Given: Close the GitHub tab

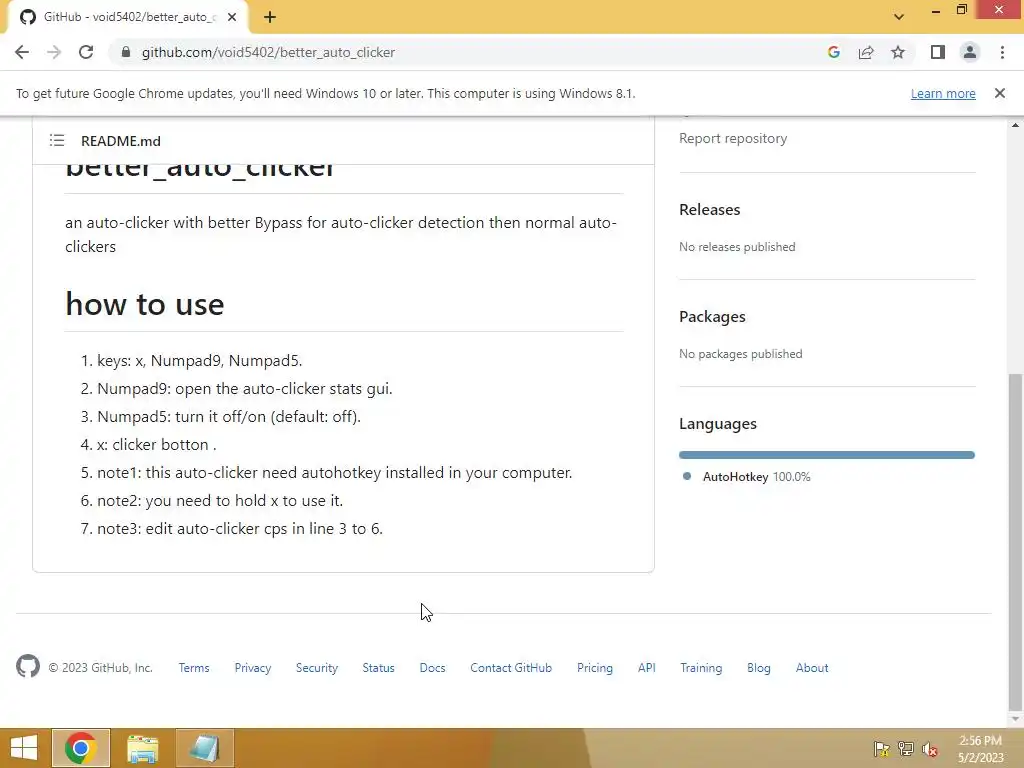Looking at the screenshot, I should tap(232, 17).
